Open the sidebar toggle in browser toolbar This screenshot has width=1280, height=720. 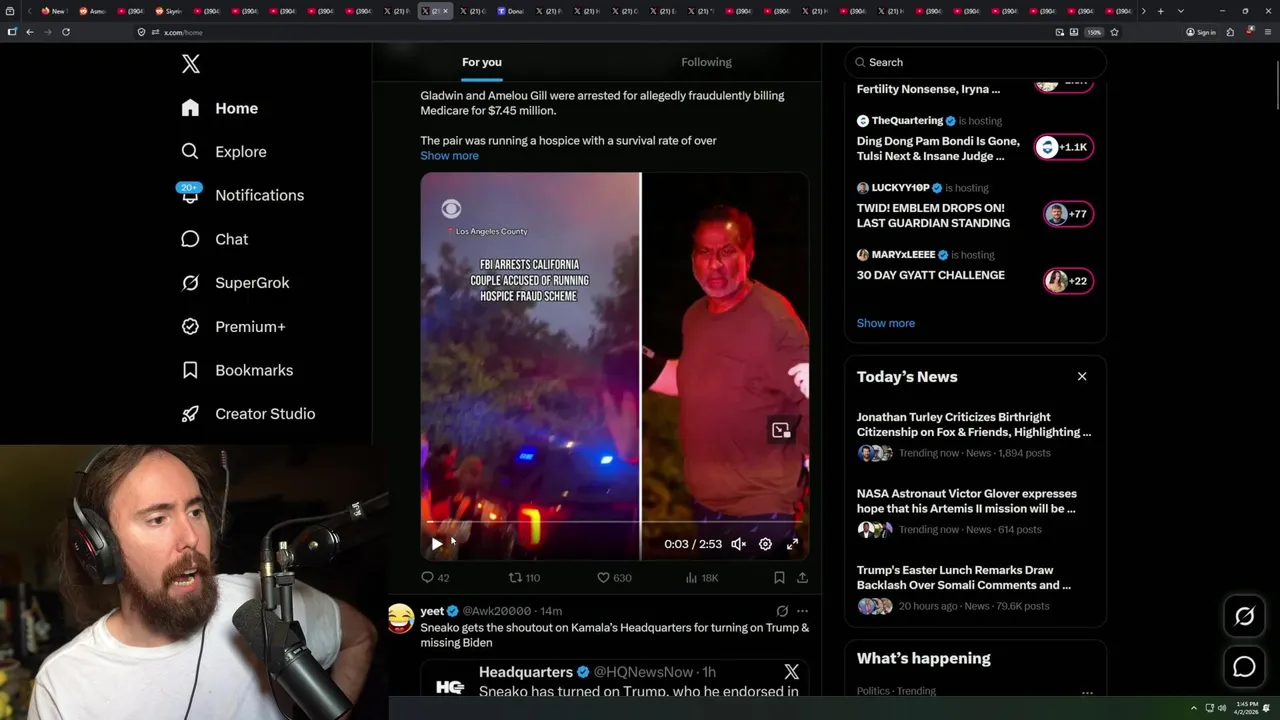[12, 32]
